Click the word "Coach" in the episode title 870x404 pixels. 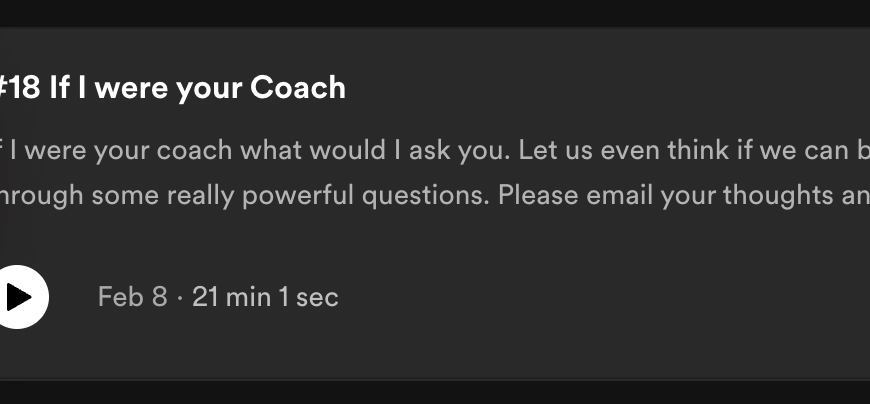click(x=298, y=88)
